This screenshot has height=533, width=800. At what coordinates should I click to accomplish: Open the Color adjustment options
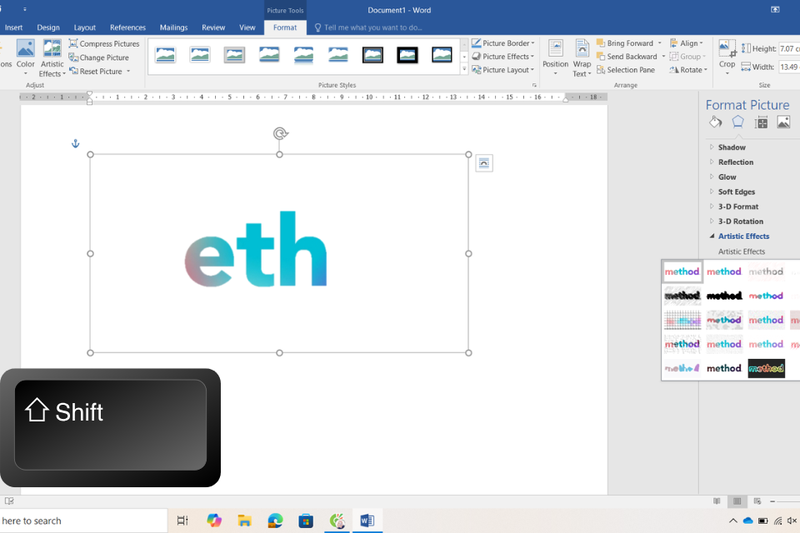(x=25, y=57)
